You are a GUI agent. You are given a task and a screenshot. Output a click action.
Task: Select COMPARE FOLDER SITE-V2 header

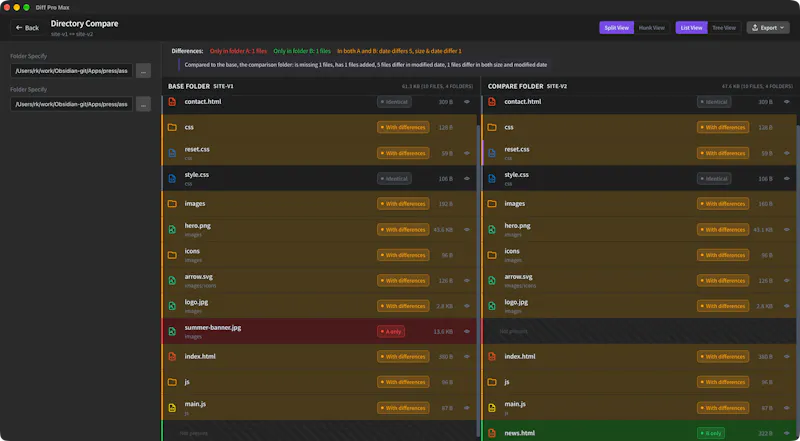tap(528, 86)
